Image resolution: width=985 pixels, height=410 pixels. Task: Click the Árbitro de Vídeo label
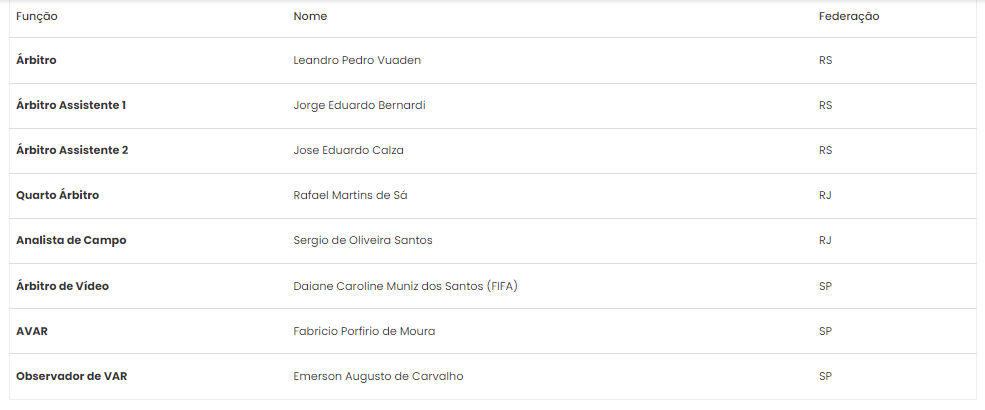tap(62, 286)
